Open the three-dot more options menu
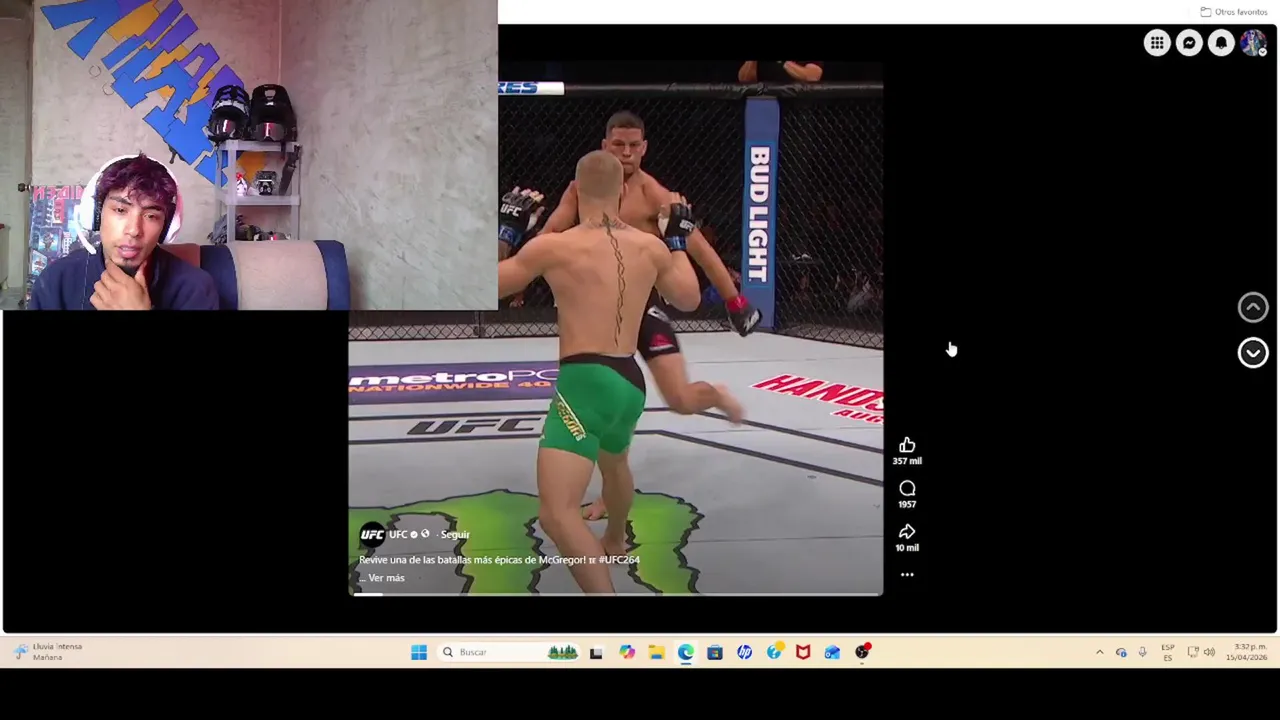The width and height of the screenshot is (1280, 720). pos(907,575)
